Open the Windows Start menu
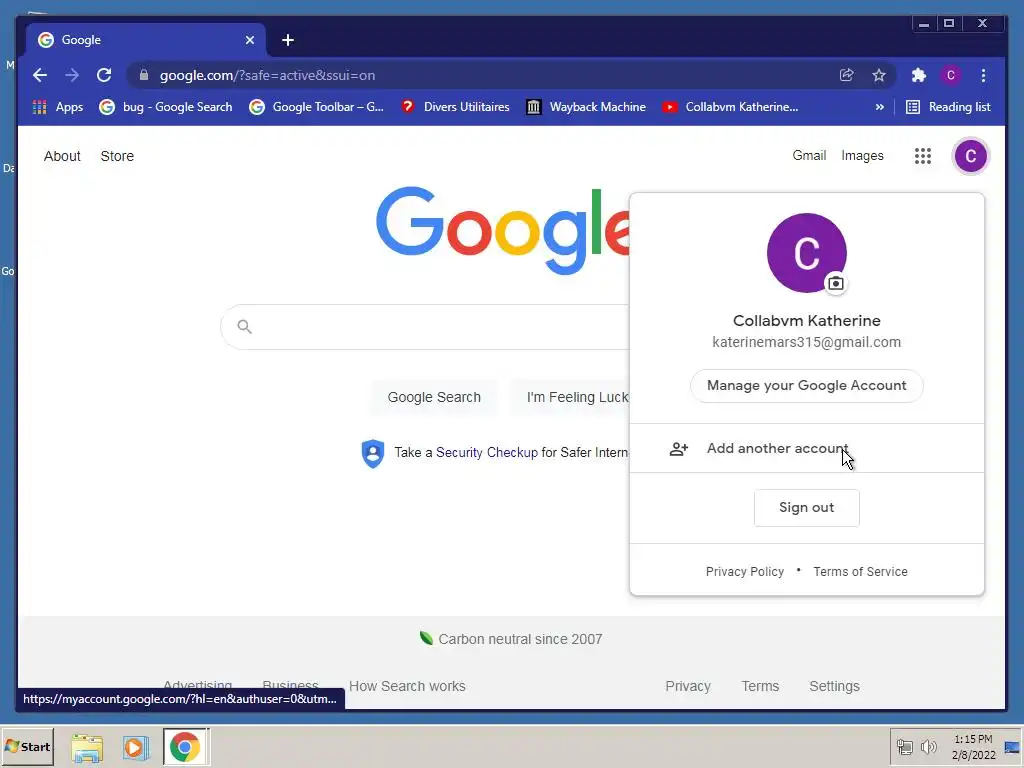This screenshot has height=768, width=1024. point(27,746)
